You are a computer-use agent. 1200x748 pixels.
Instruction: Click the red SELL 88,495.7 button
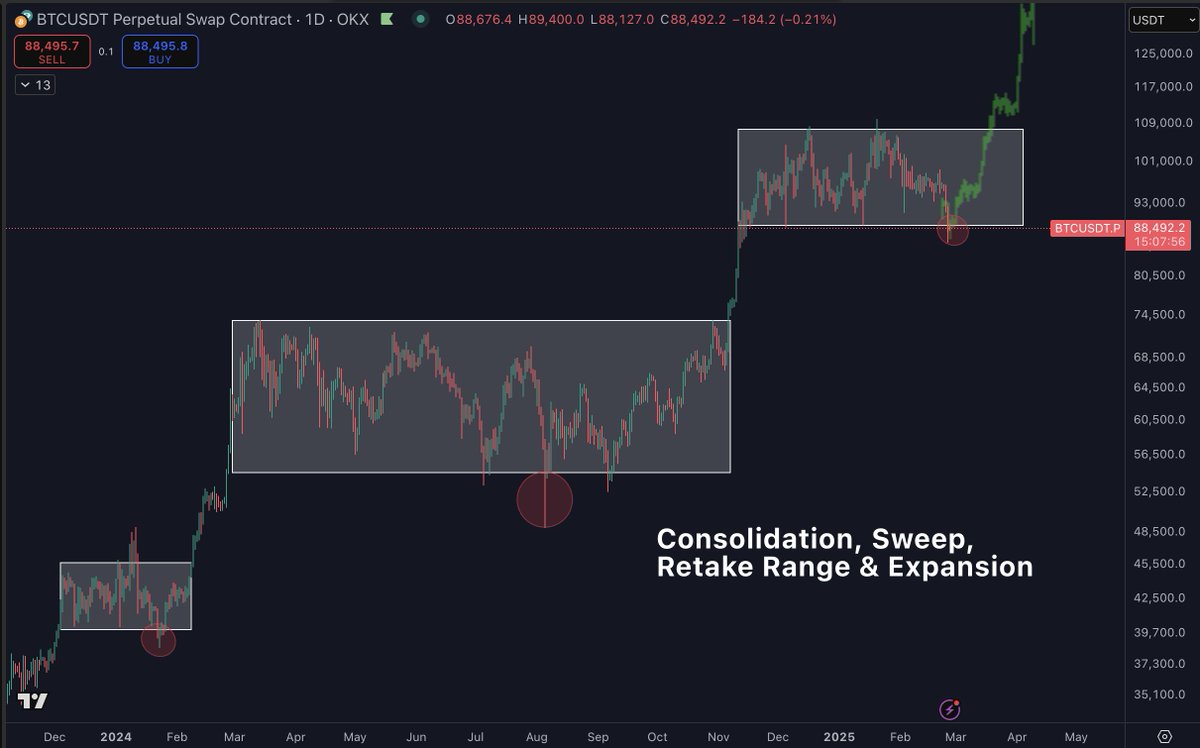(x=52, y=52)
